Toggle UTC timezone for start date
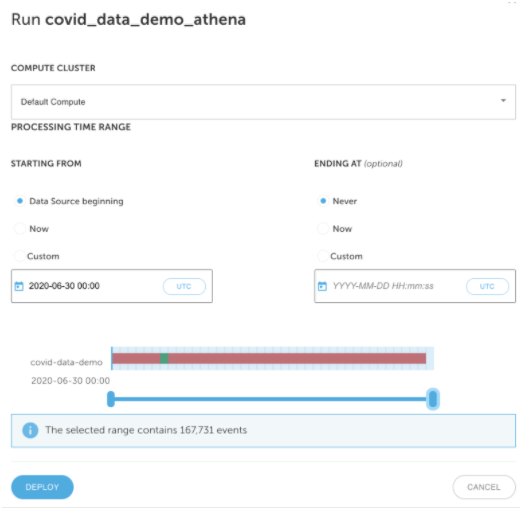522x516 pixels. coord(184,286)
